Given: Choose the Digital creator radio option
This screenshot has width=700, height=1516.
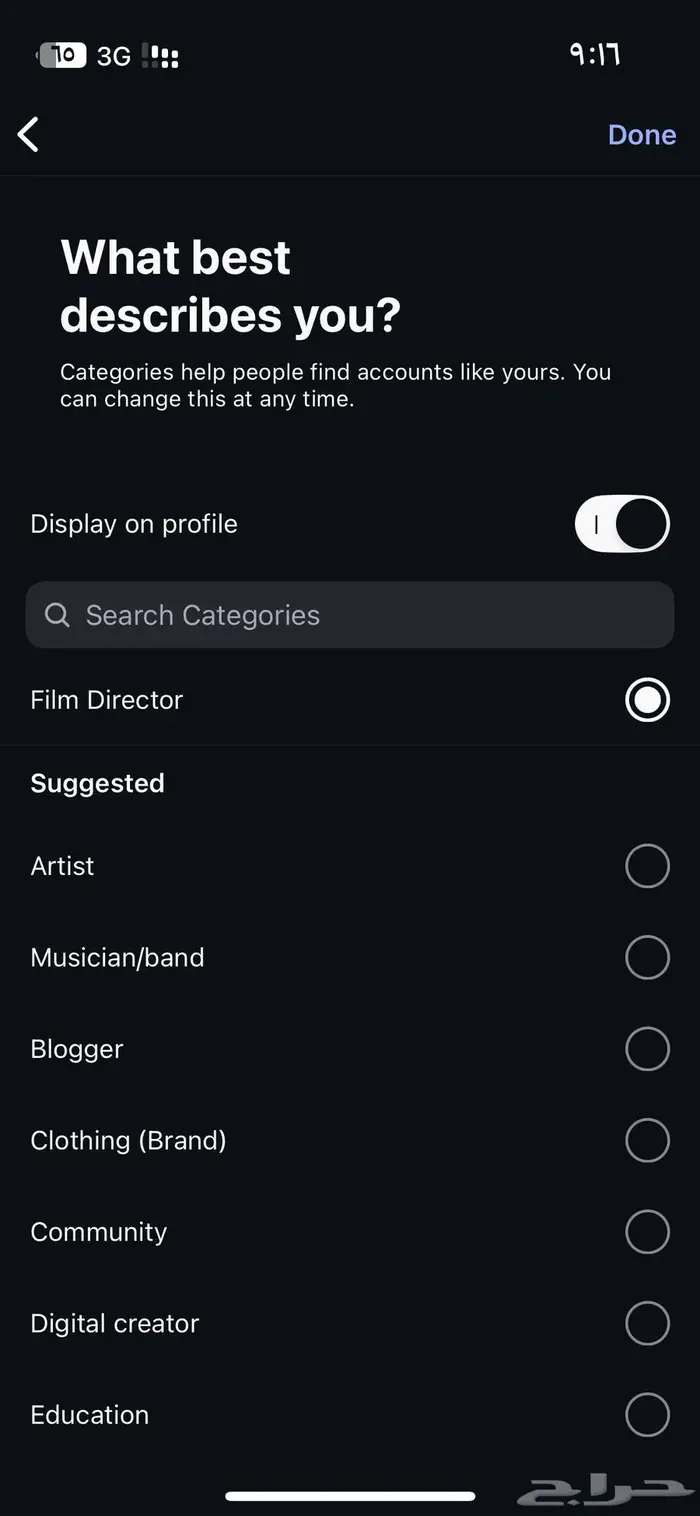Looking at the screenshot, I should point(647,1323).
